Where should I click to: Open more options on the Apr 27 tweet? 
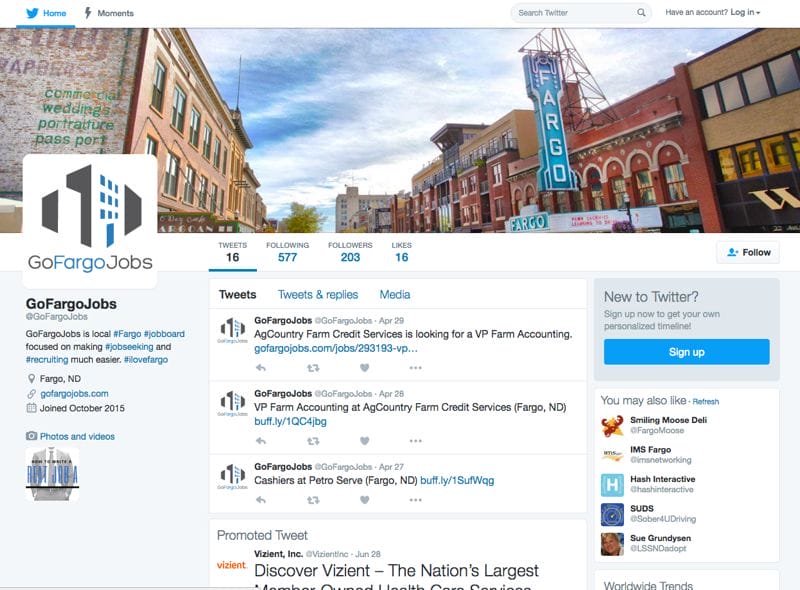pos(415,499)
